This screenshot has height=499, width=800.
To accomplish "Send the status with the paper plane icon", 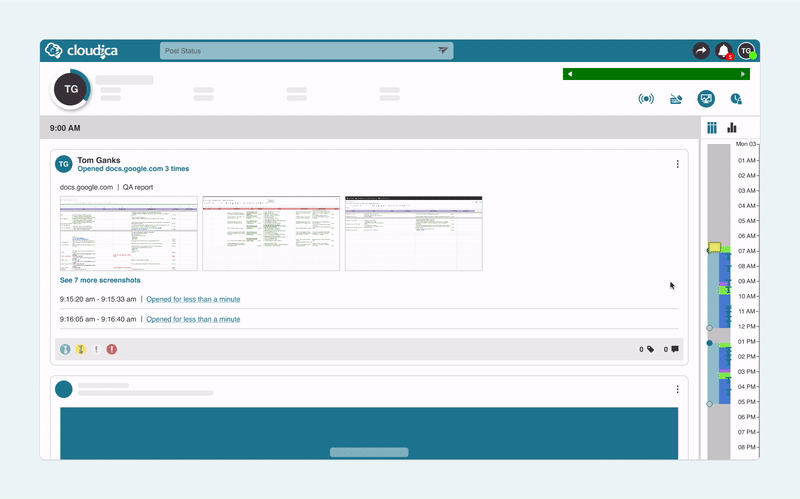I will point(442,50).
